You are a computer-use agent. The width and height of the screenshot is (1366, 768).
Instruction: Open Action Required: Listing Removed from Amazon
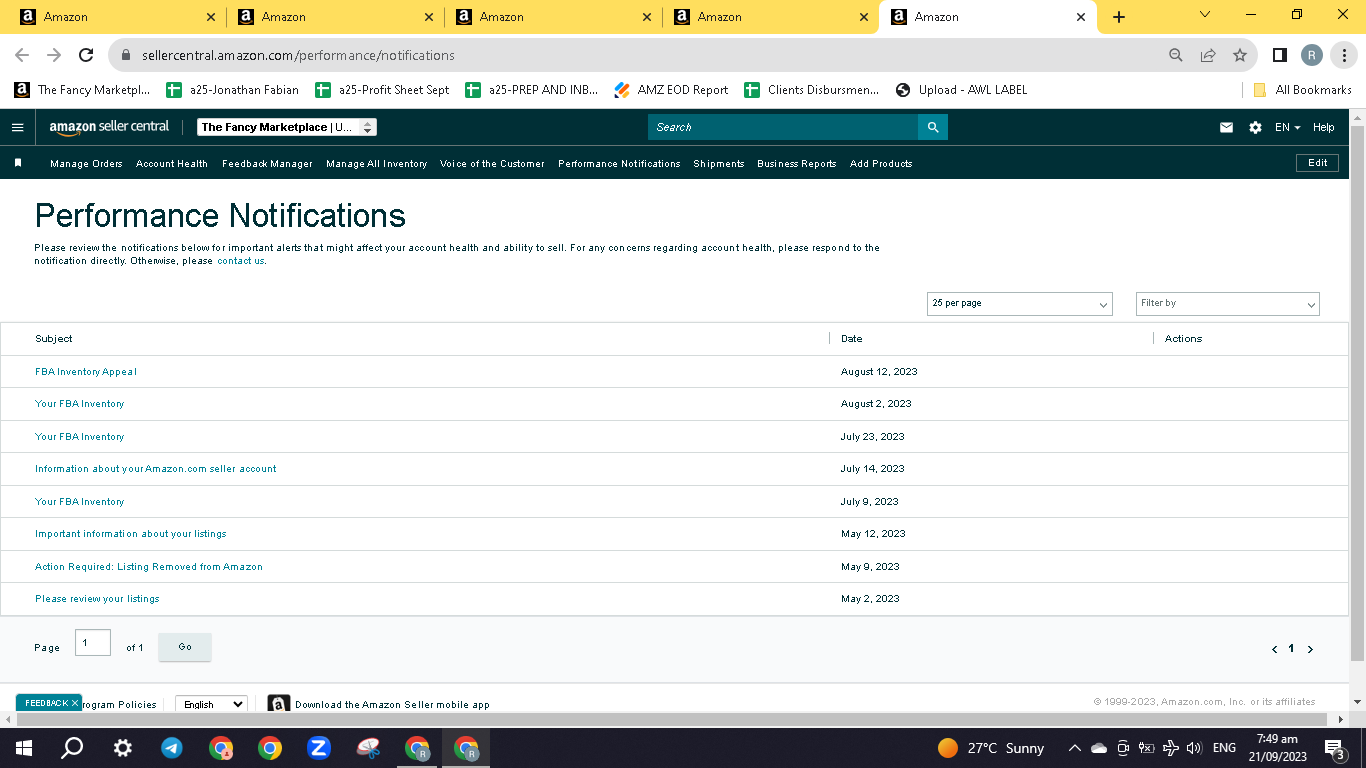point(149,567)
